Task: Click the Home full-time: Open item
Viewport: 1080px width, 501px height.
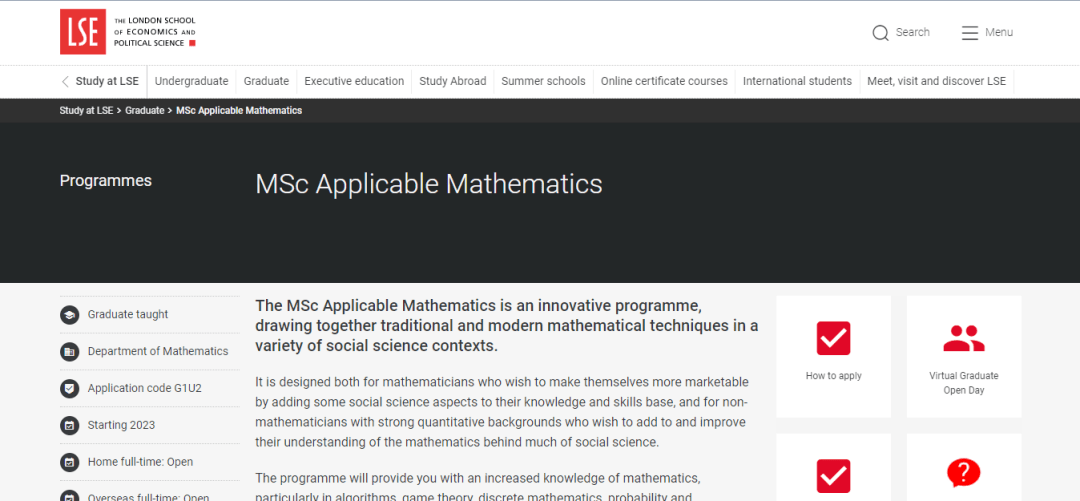Action: [x=140, y=462]
